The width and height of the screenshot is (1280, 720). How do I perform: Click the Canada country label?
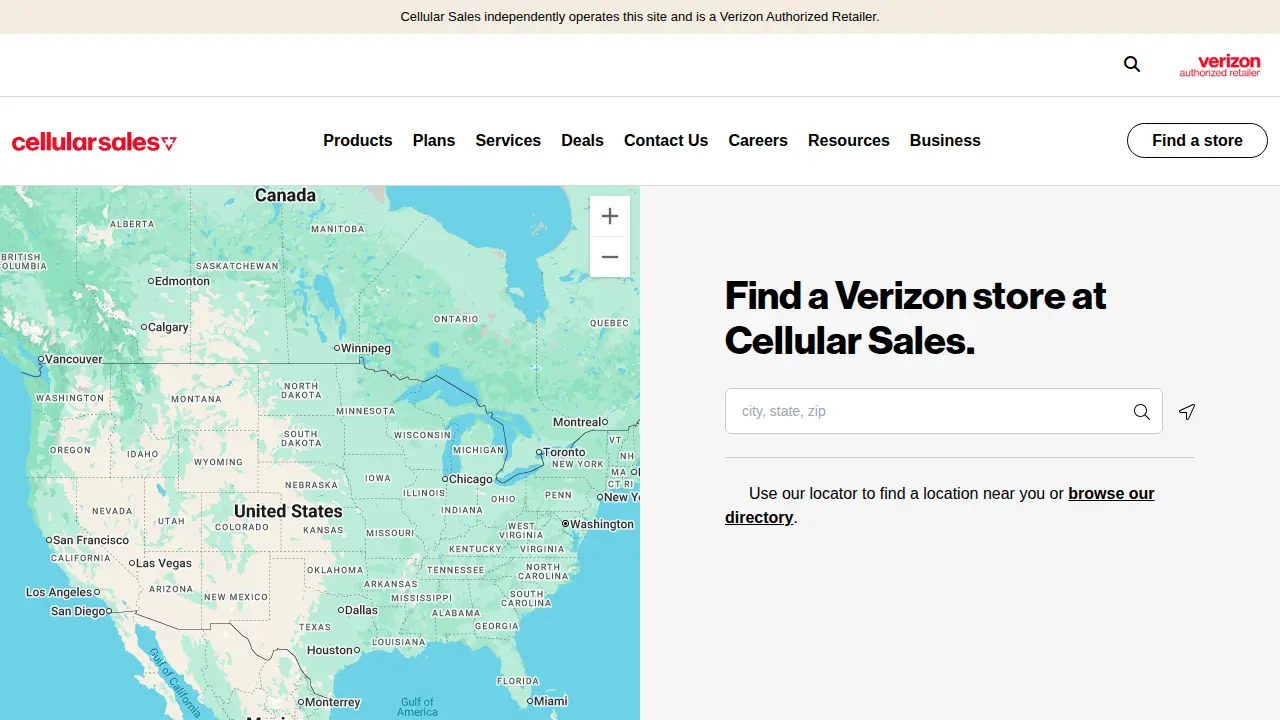pos(285,195)
